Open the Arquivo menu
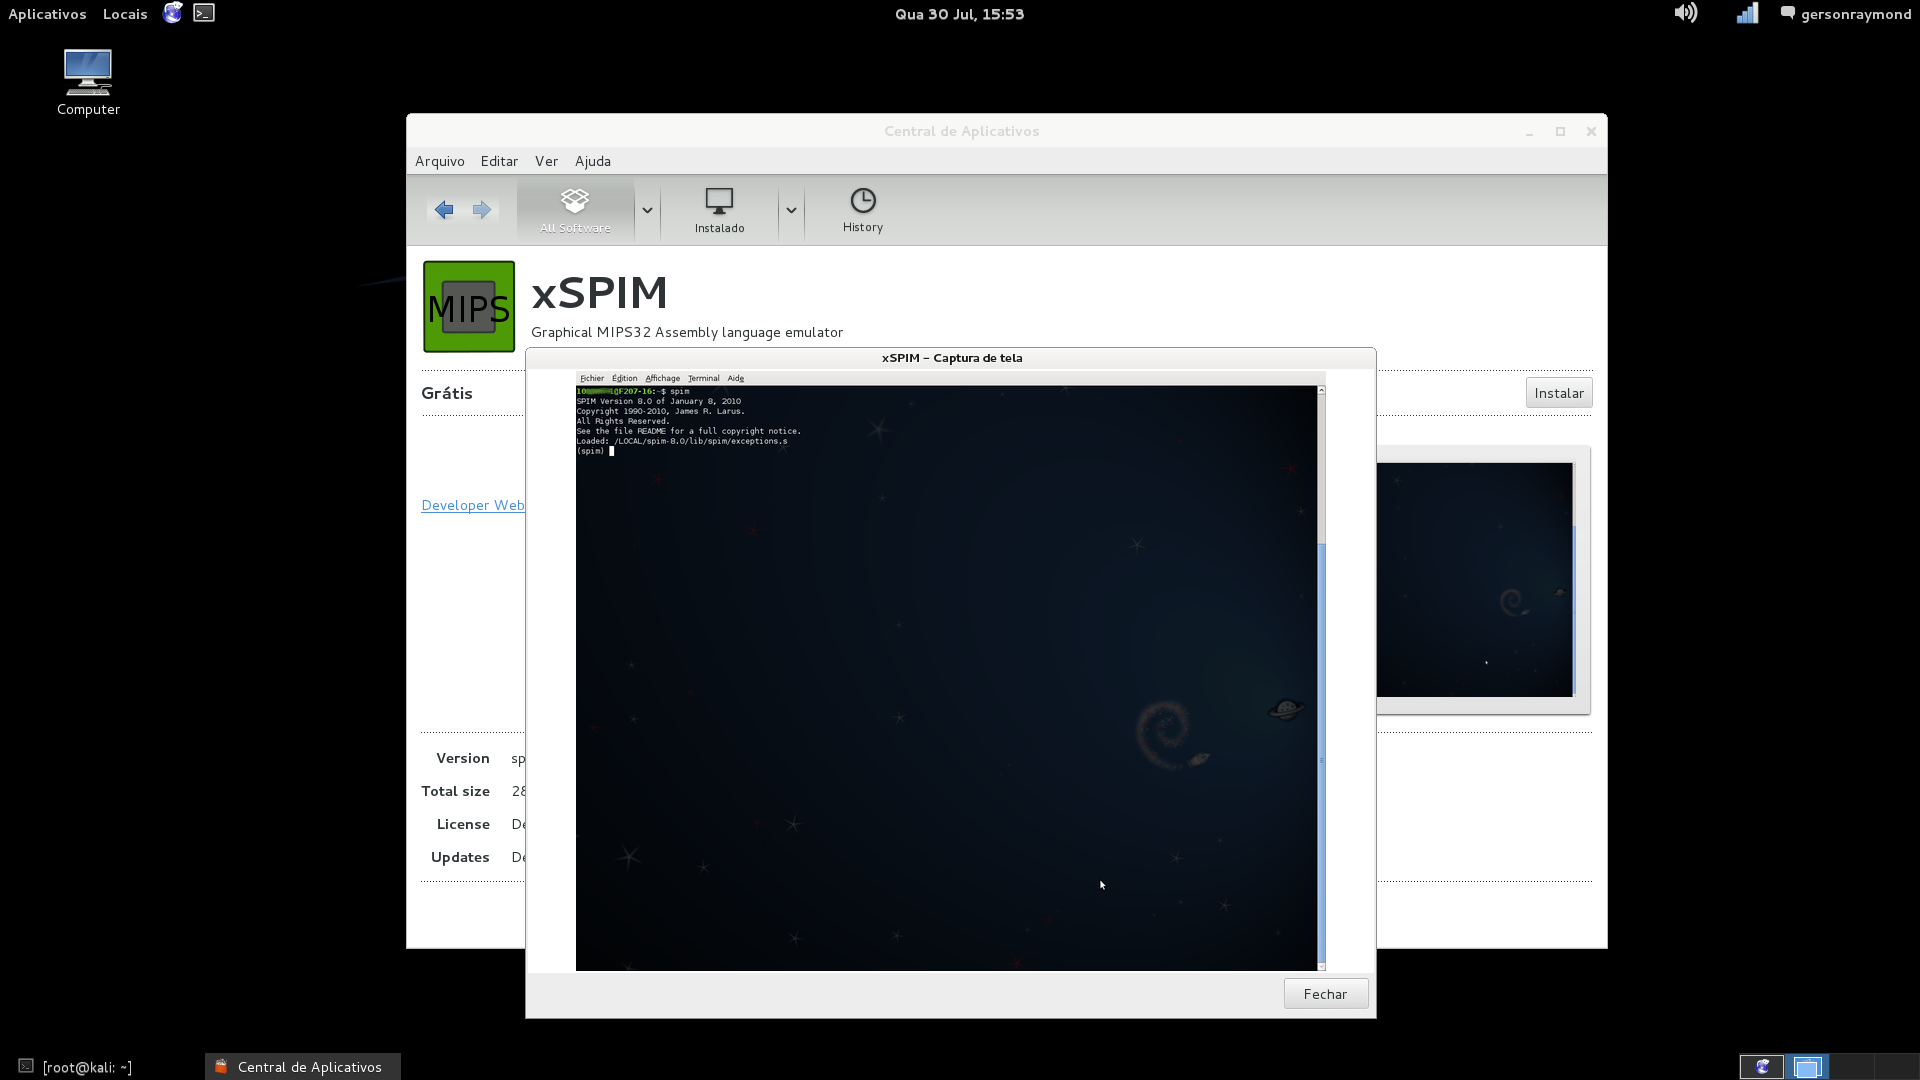Screen dimensions: 1920x1080 [x=440, y=161]
